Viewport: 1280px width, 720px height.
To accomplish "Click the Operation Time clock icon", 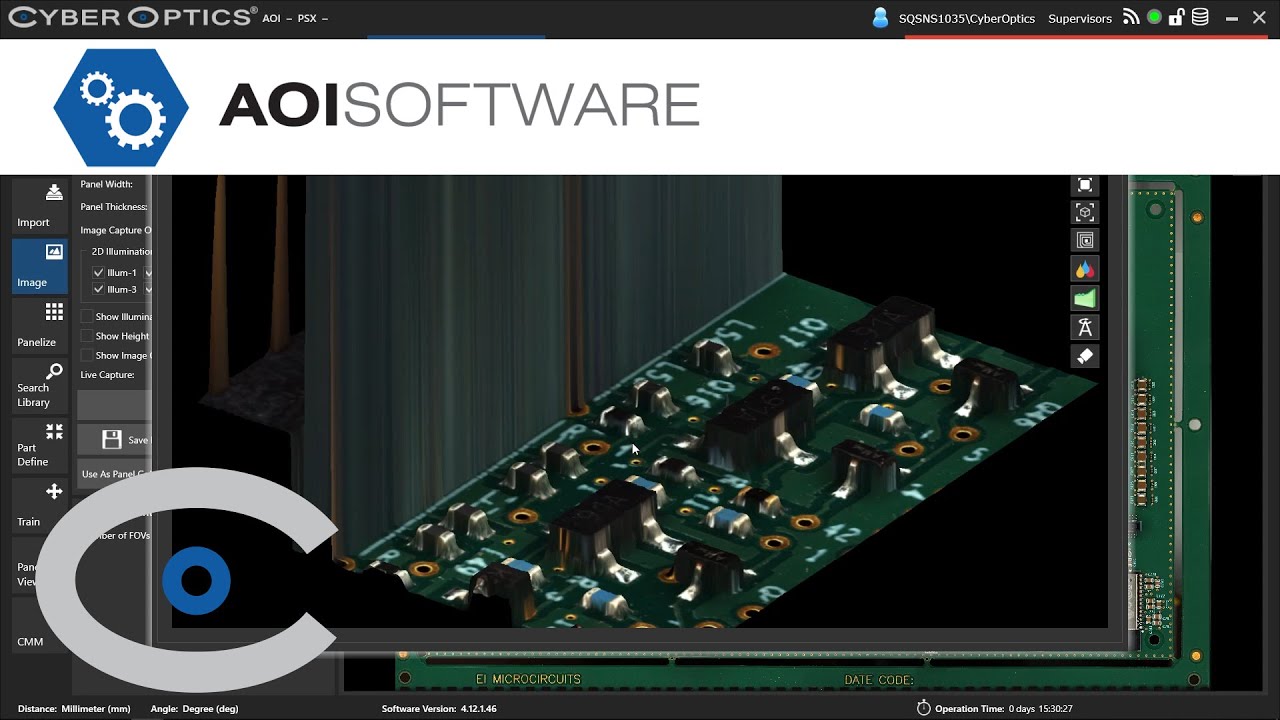I will click(923, 708).
